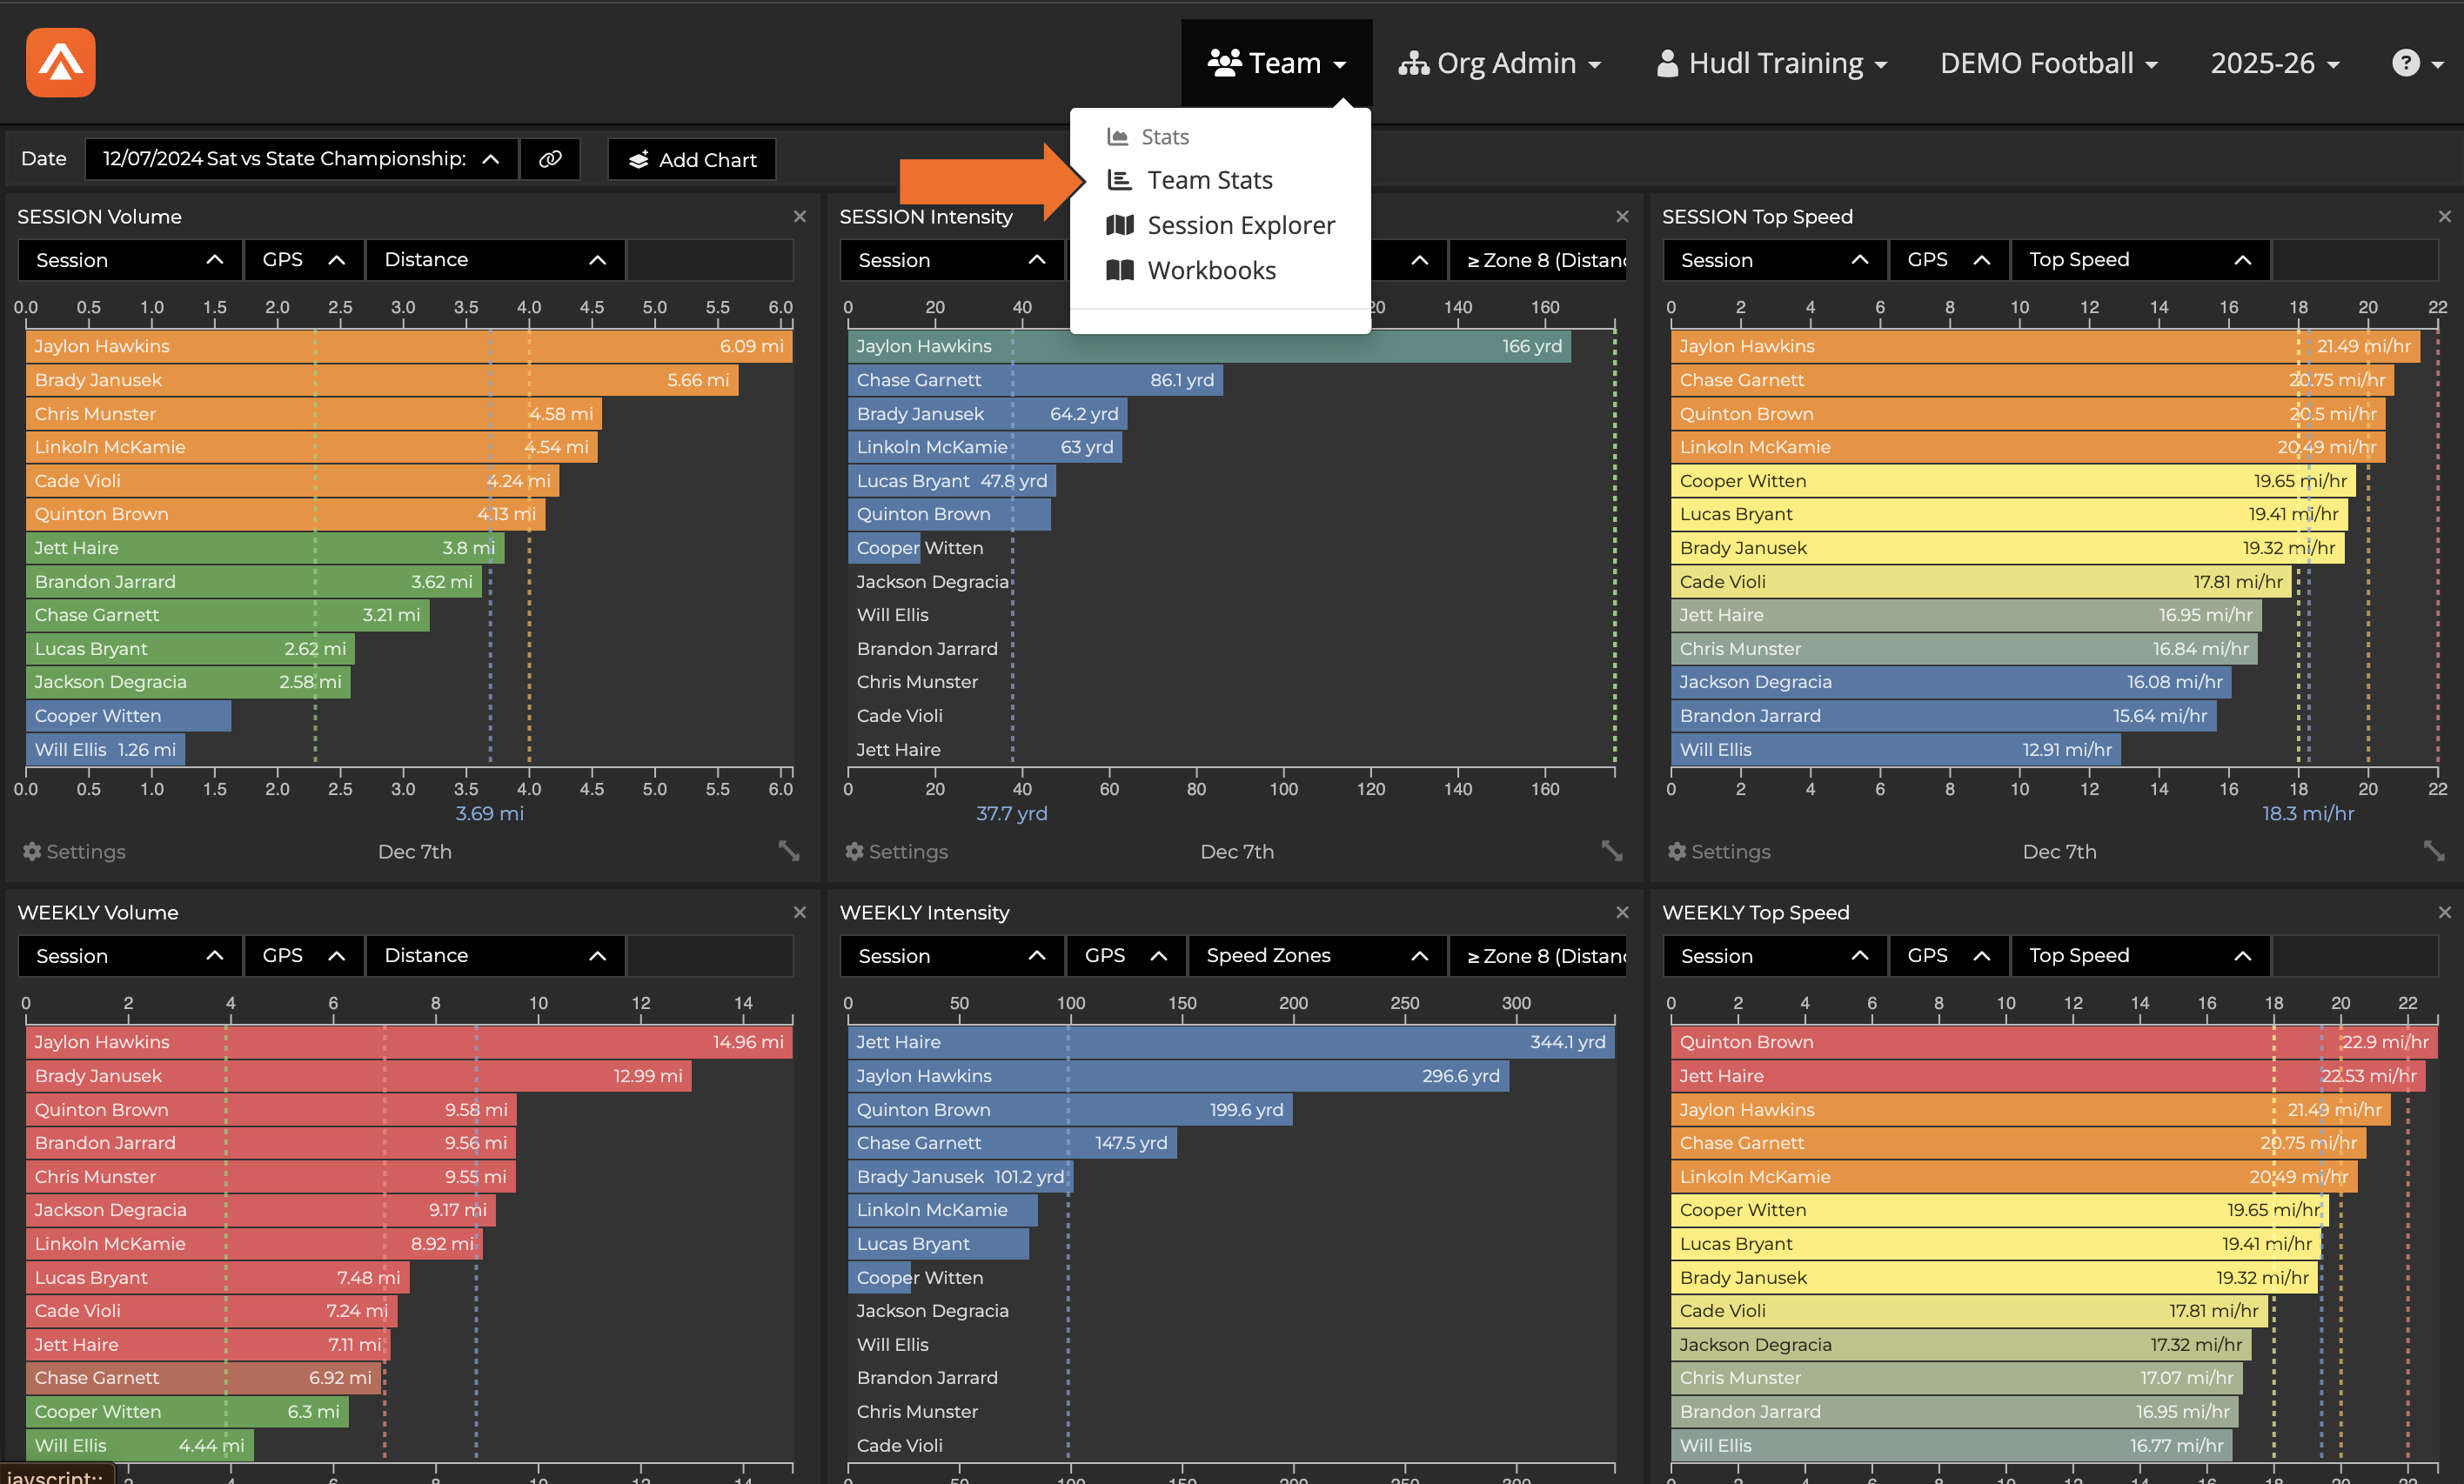Open Speed Zones dropdown in WEEKLY Intensity

(1317, 956)
